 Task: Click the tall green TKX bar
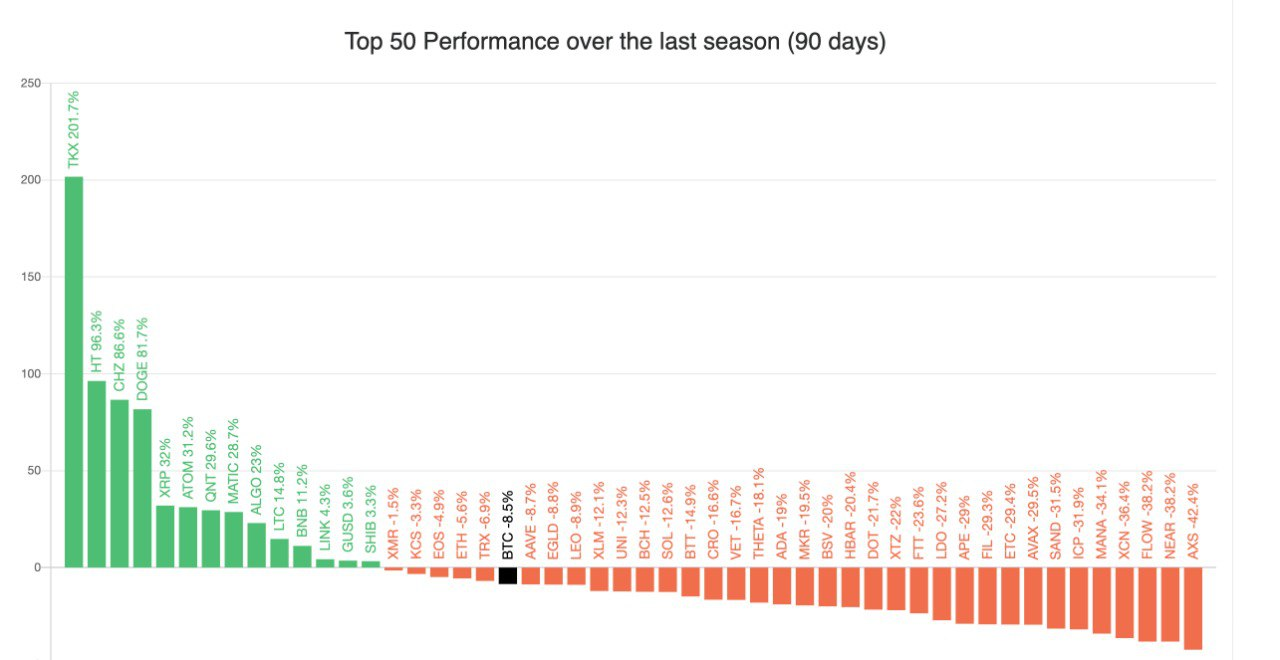pos(74,372)
